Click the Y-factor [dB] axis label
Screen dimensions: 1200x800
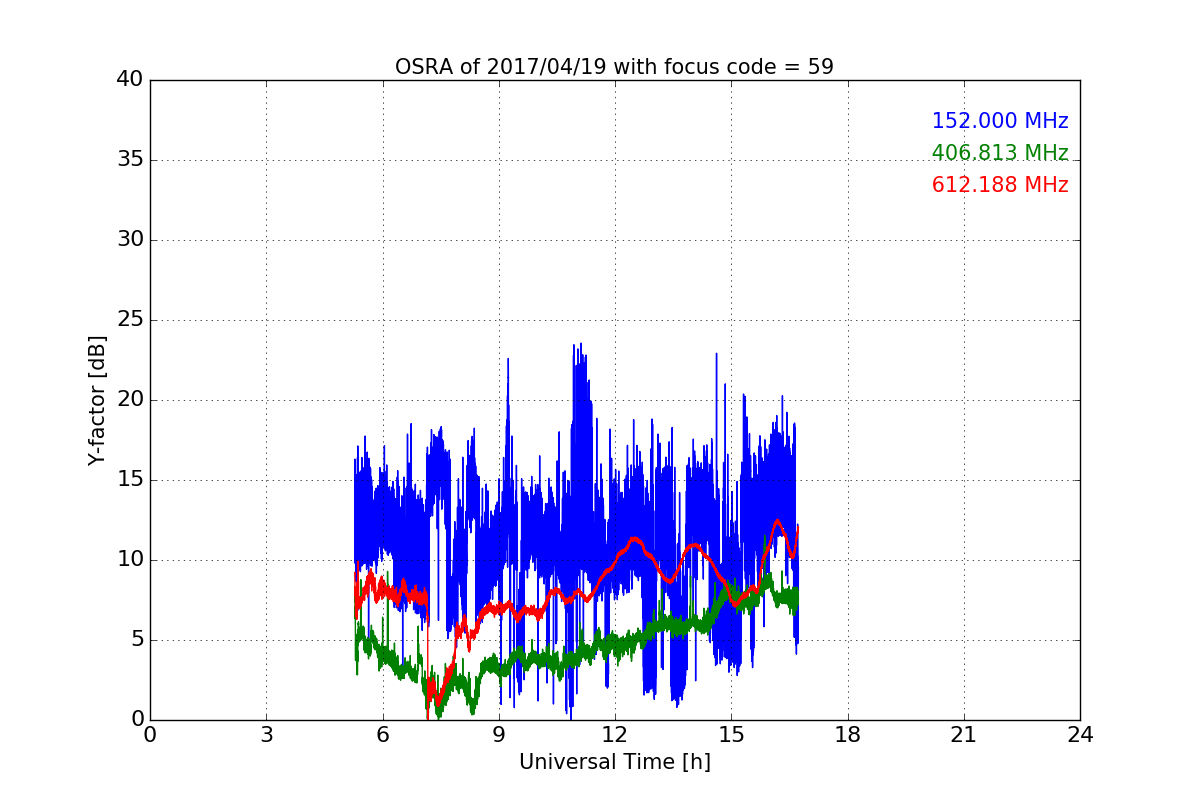(97, 400)
